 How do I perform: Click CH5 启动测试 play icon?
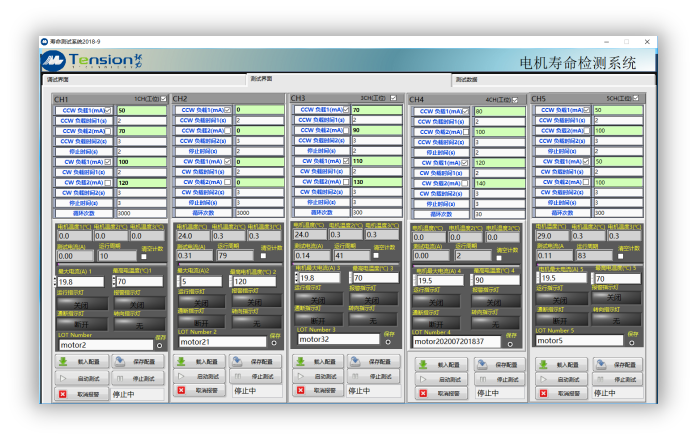(x=541, y=379)
